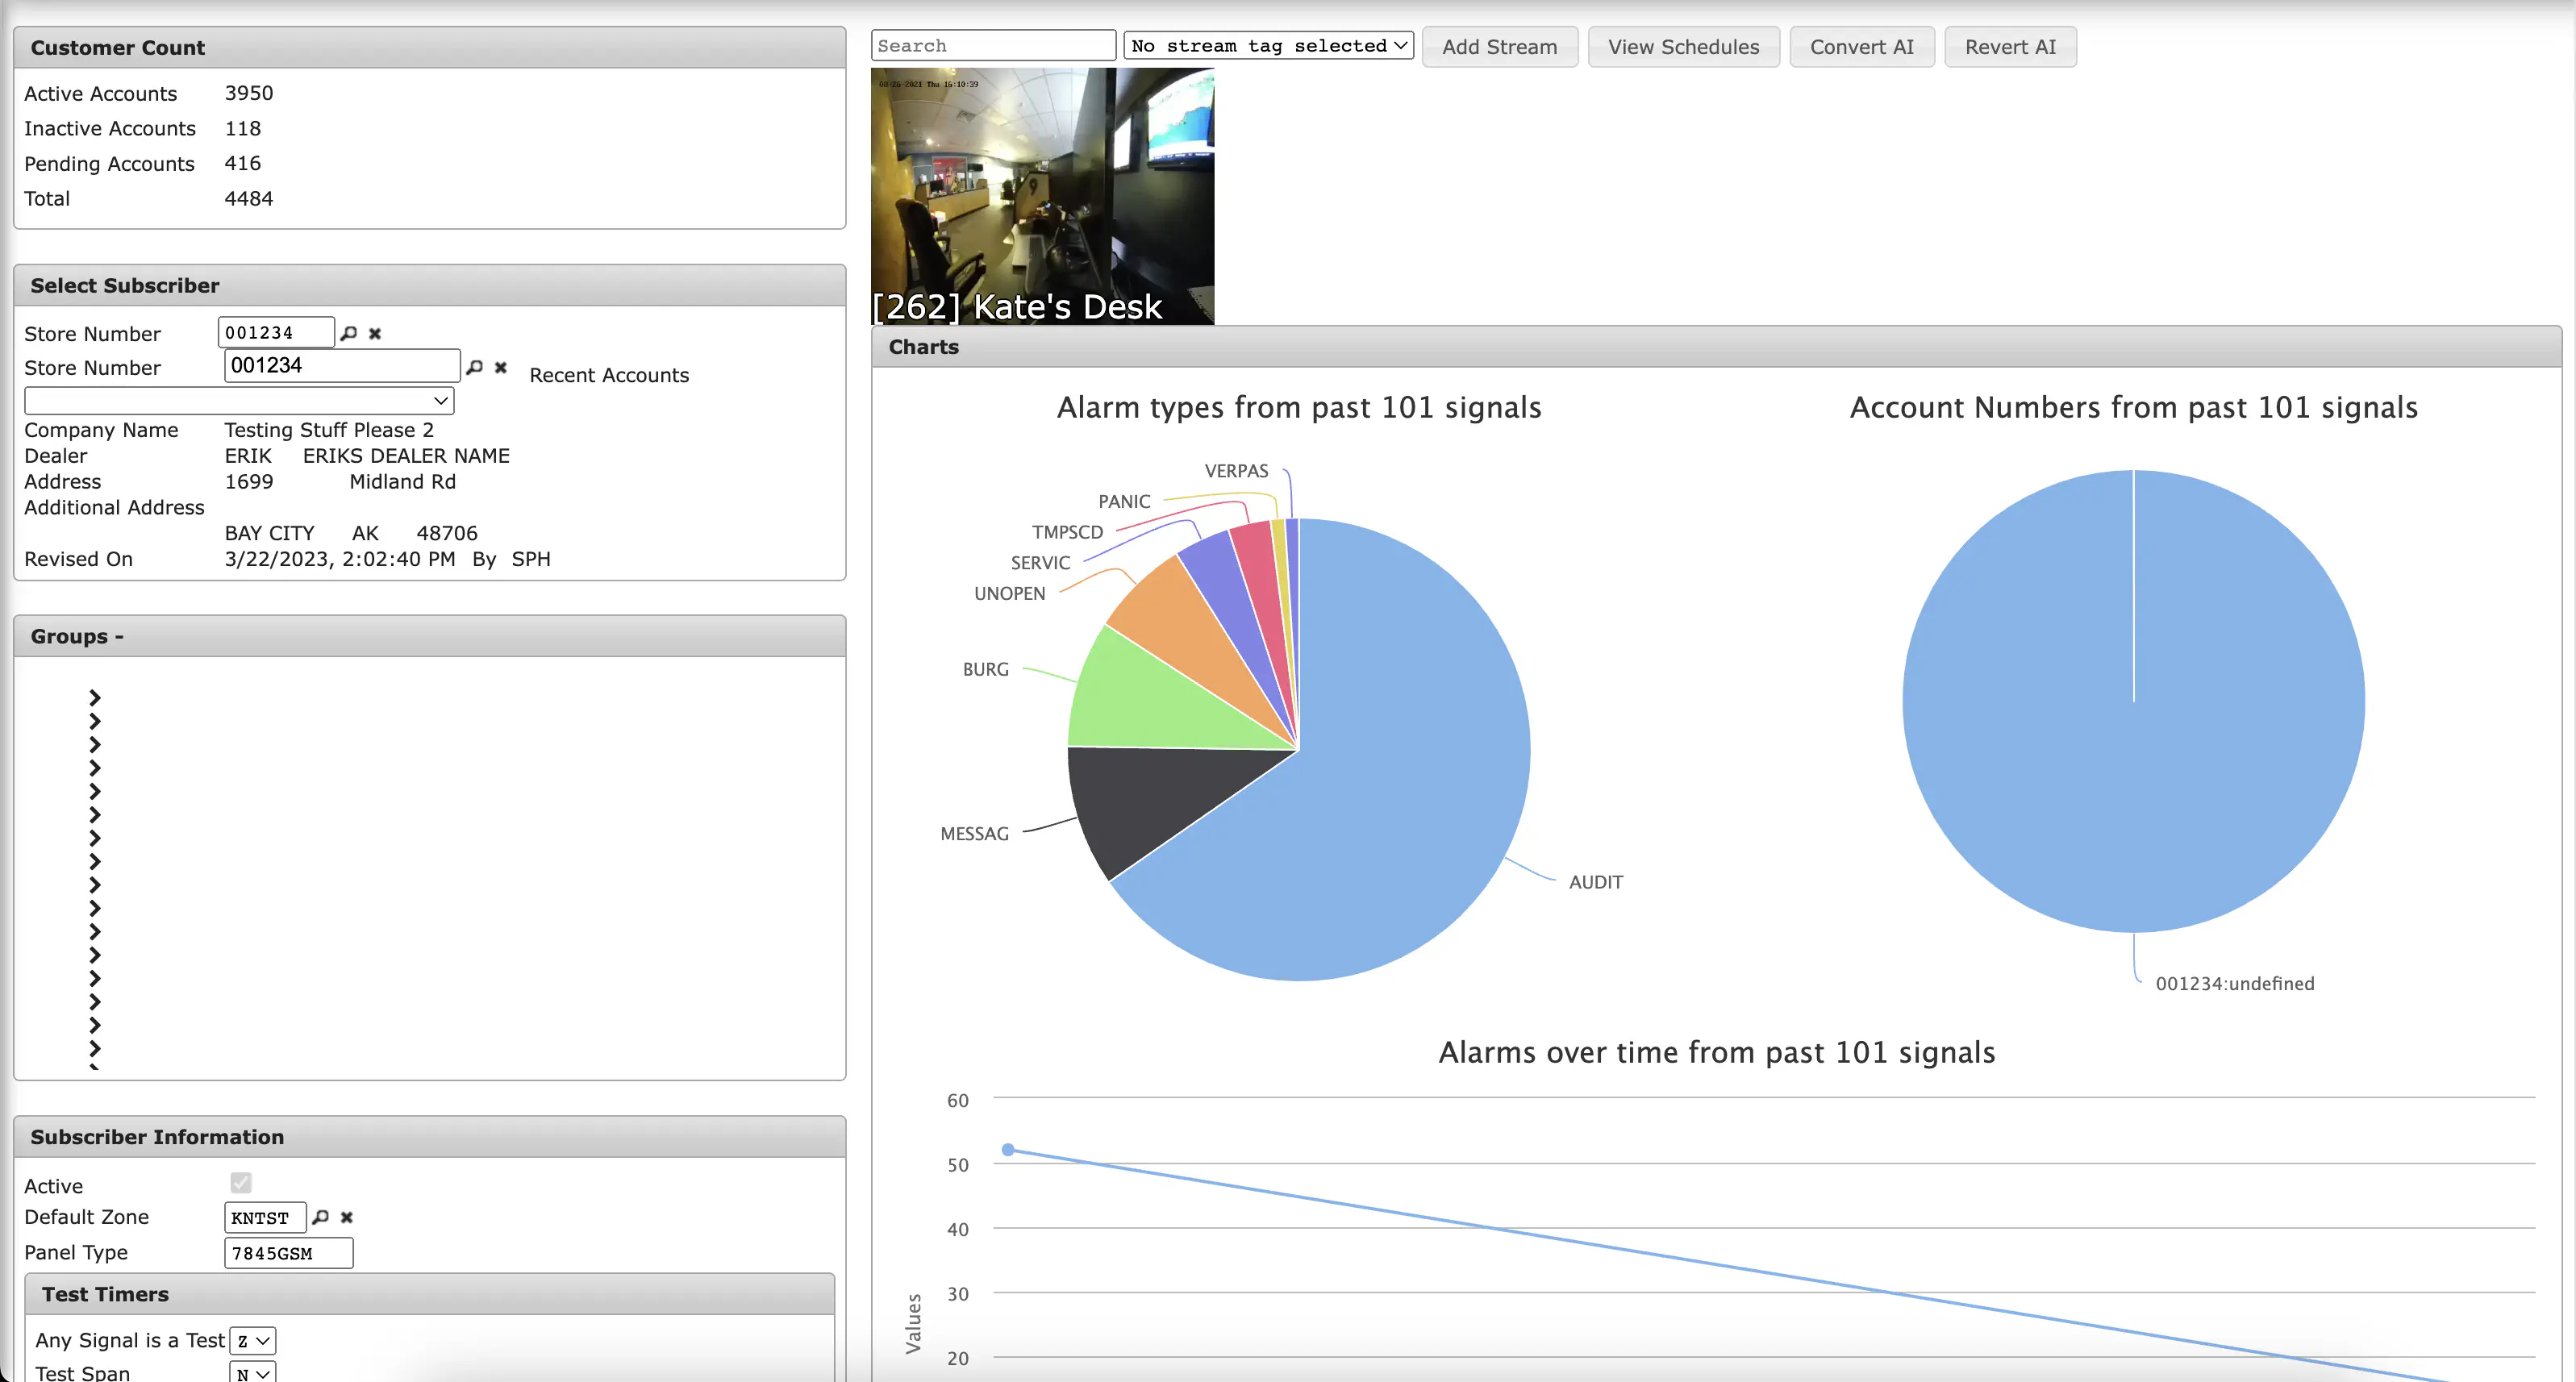The image size is (2576, 1382).
Task: Open the Test Span dropdown
Action: [x=253, y=1373]
